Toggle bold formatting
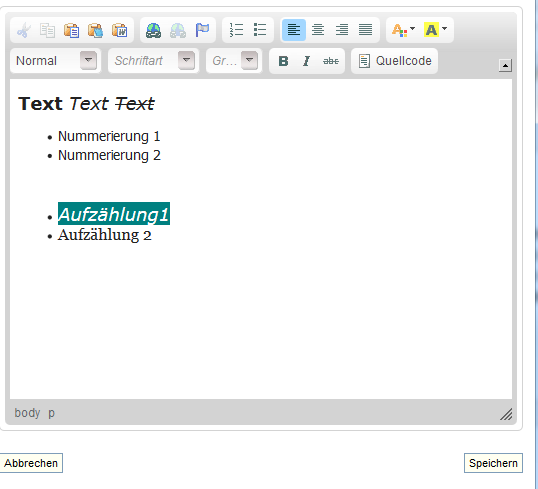The height and width of the screenshot is (489, 538). coord(283,61)
